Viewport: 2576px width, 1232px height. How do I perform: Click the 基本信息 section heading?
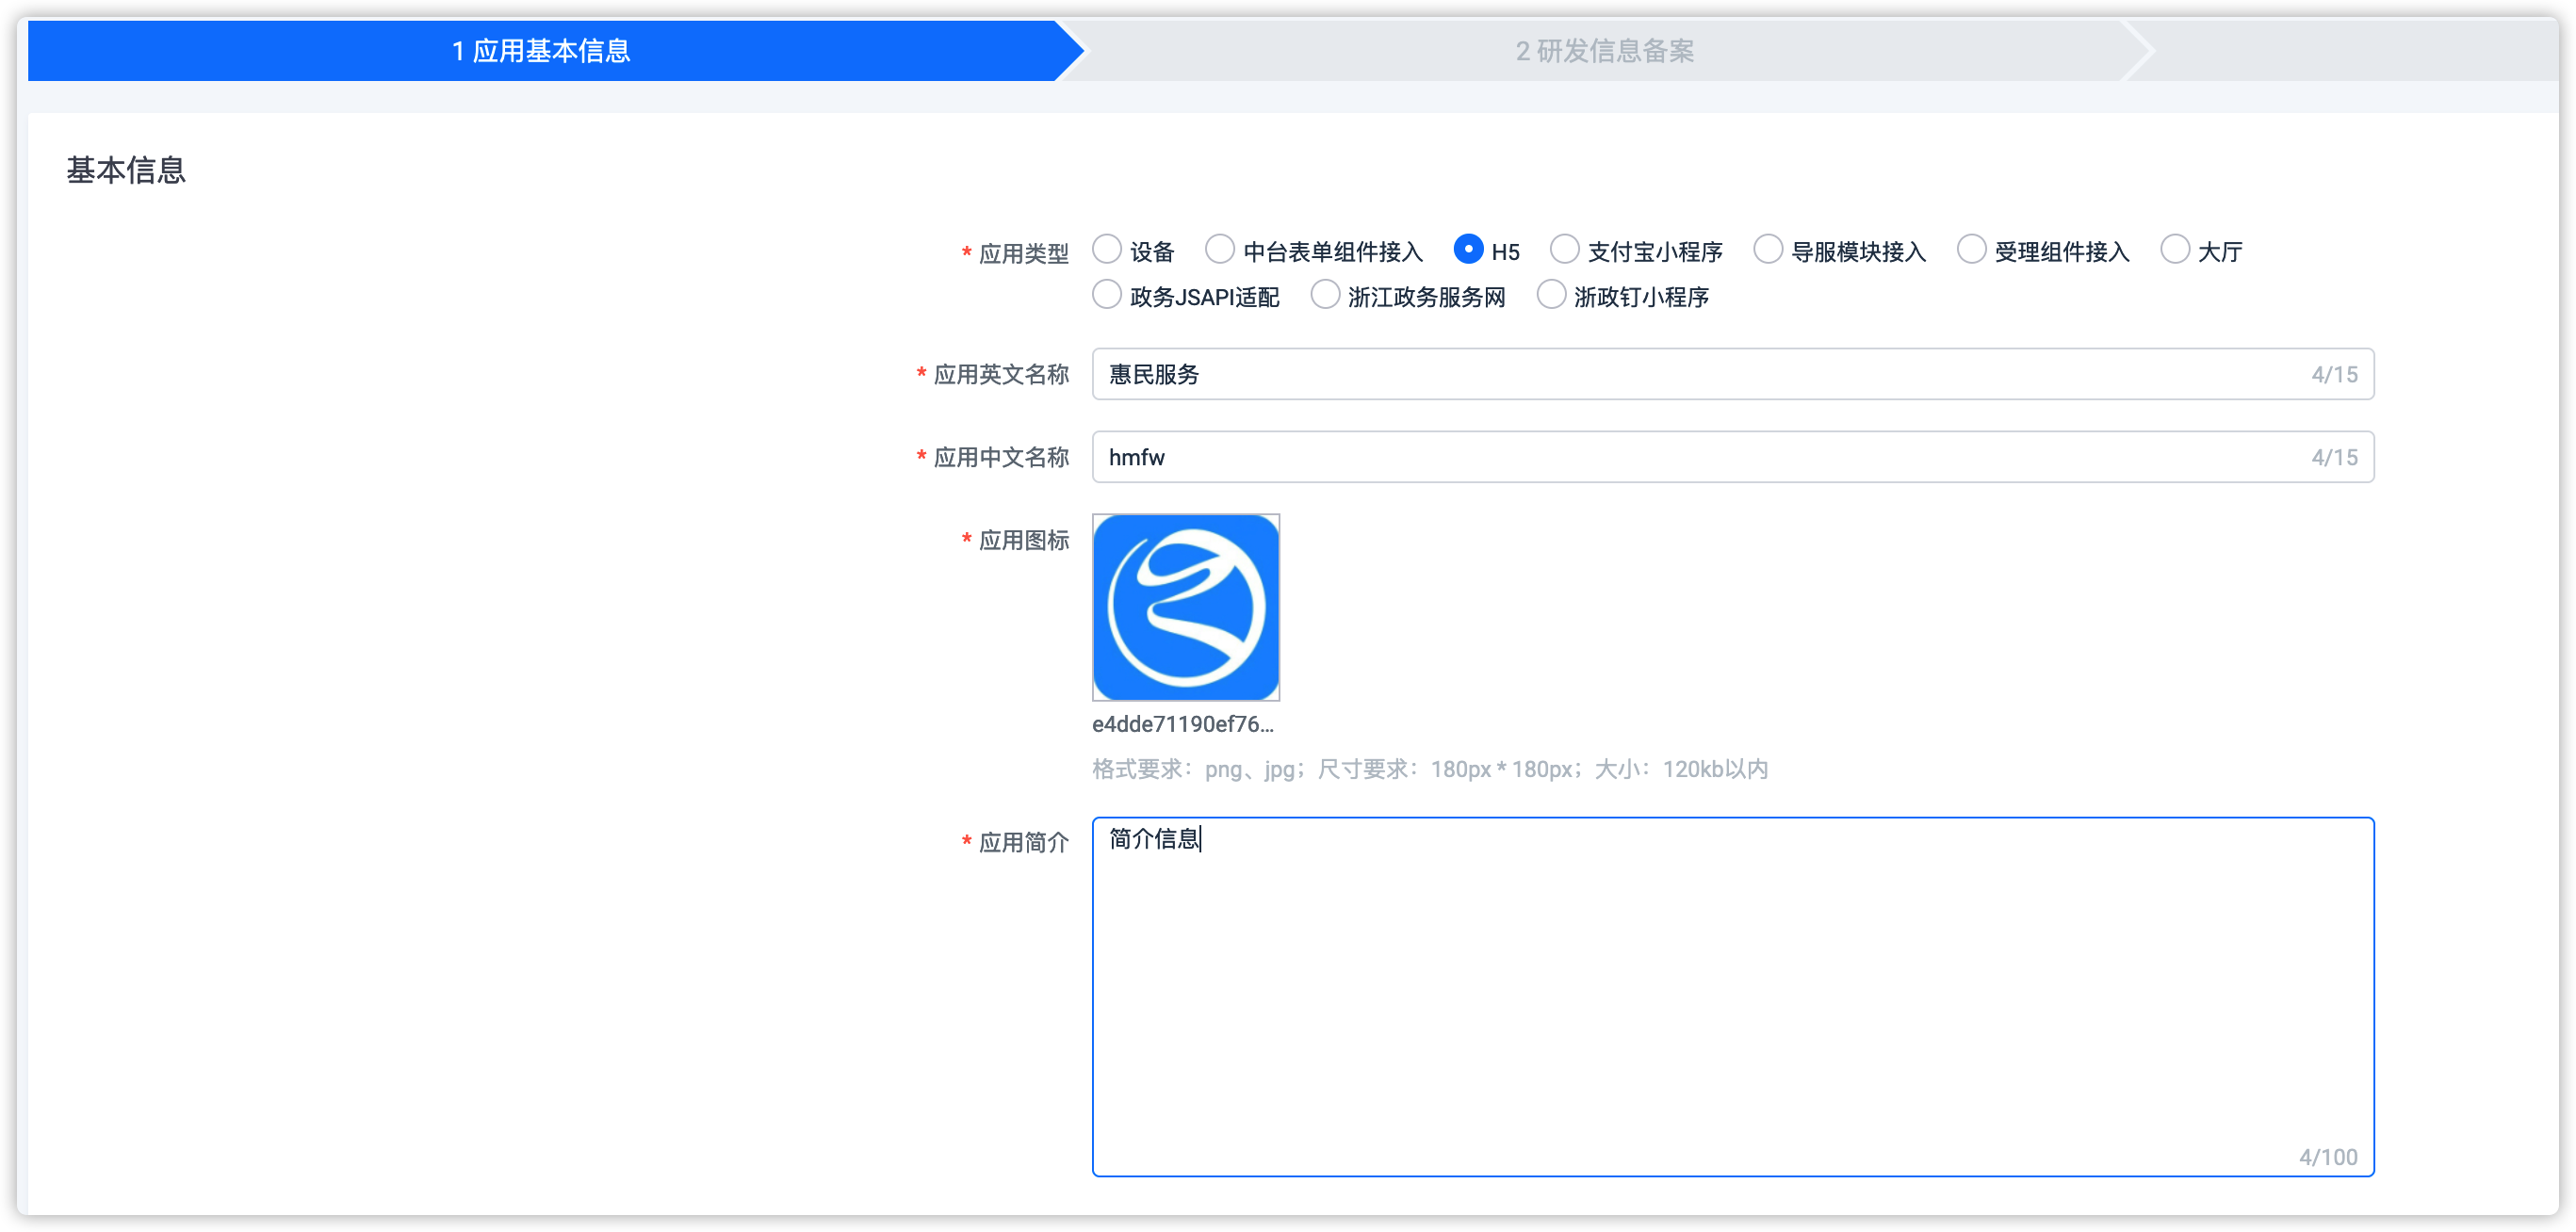[x=126, y=170]
